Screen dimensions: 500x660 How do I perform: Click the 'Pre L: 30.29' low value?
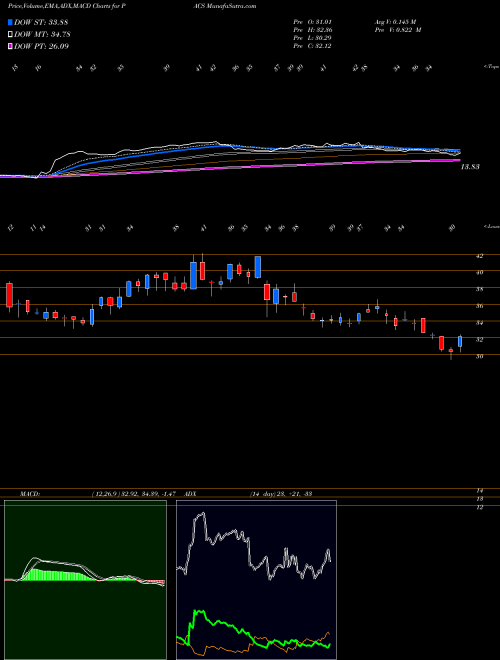coord(313,38)
